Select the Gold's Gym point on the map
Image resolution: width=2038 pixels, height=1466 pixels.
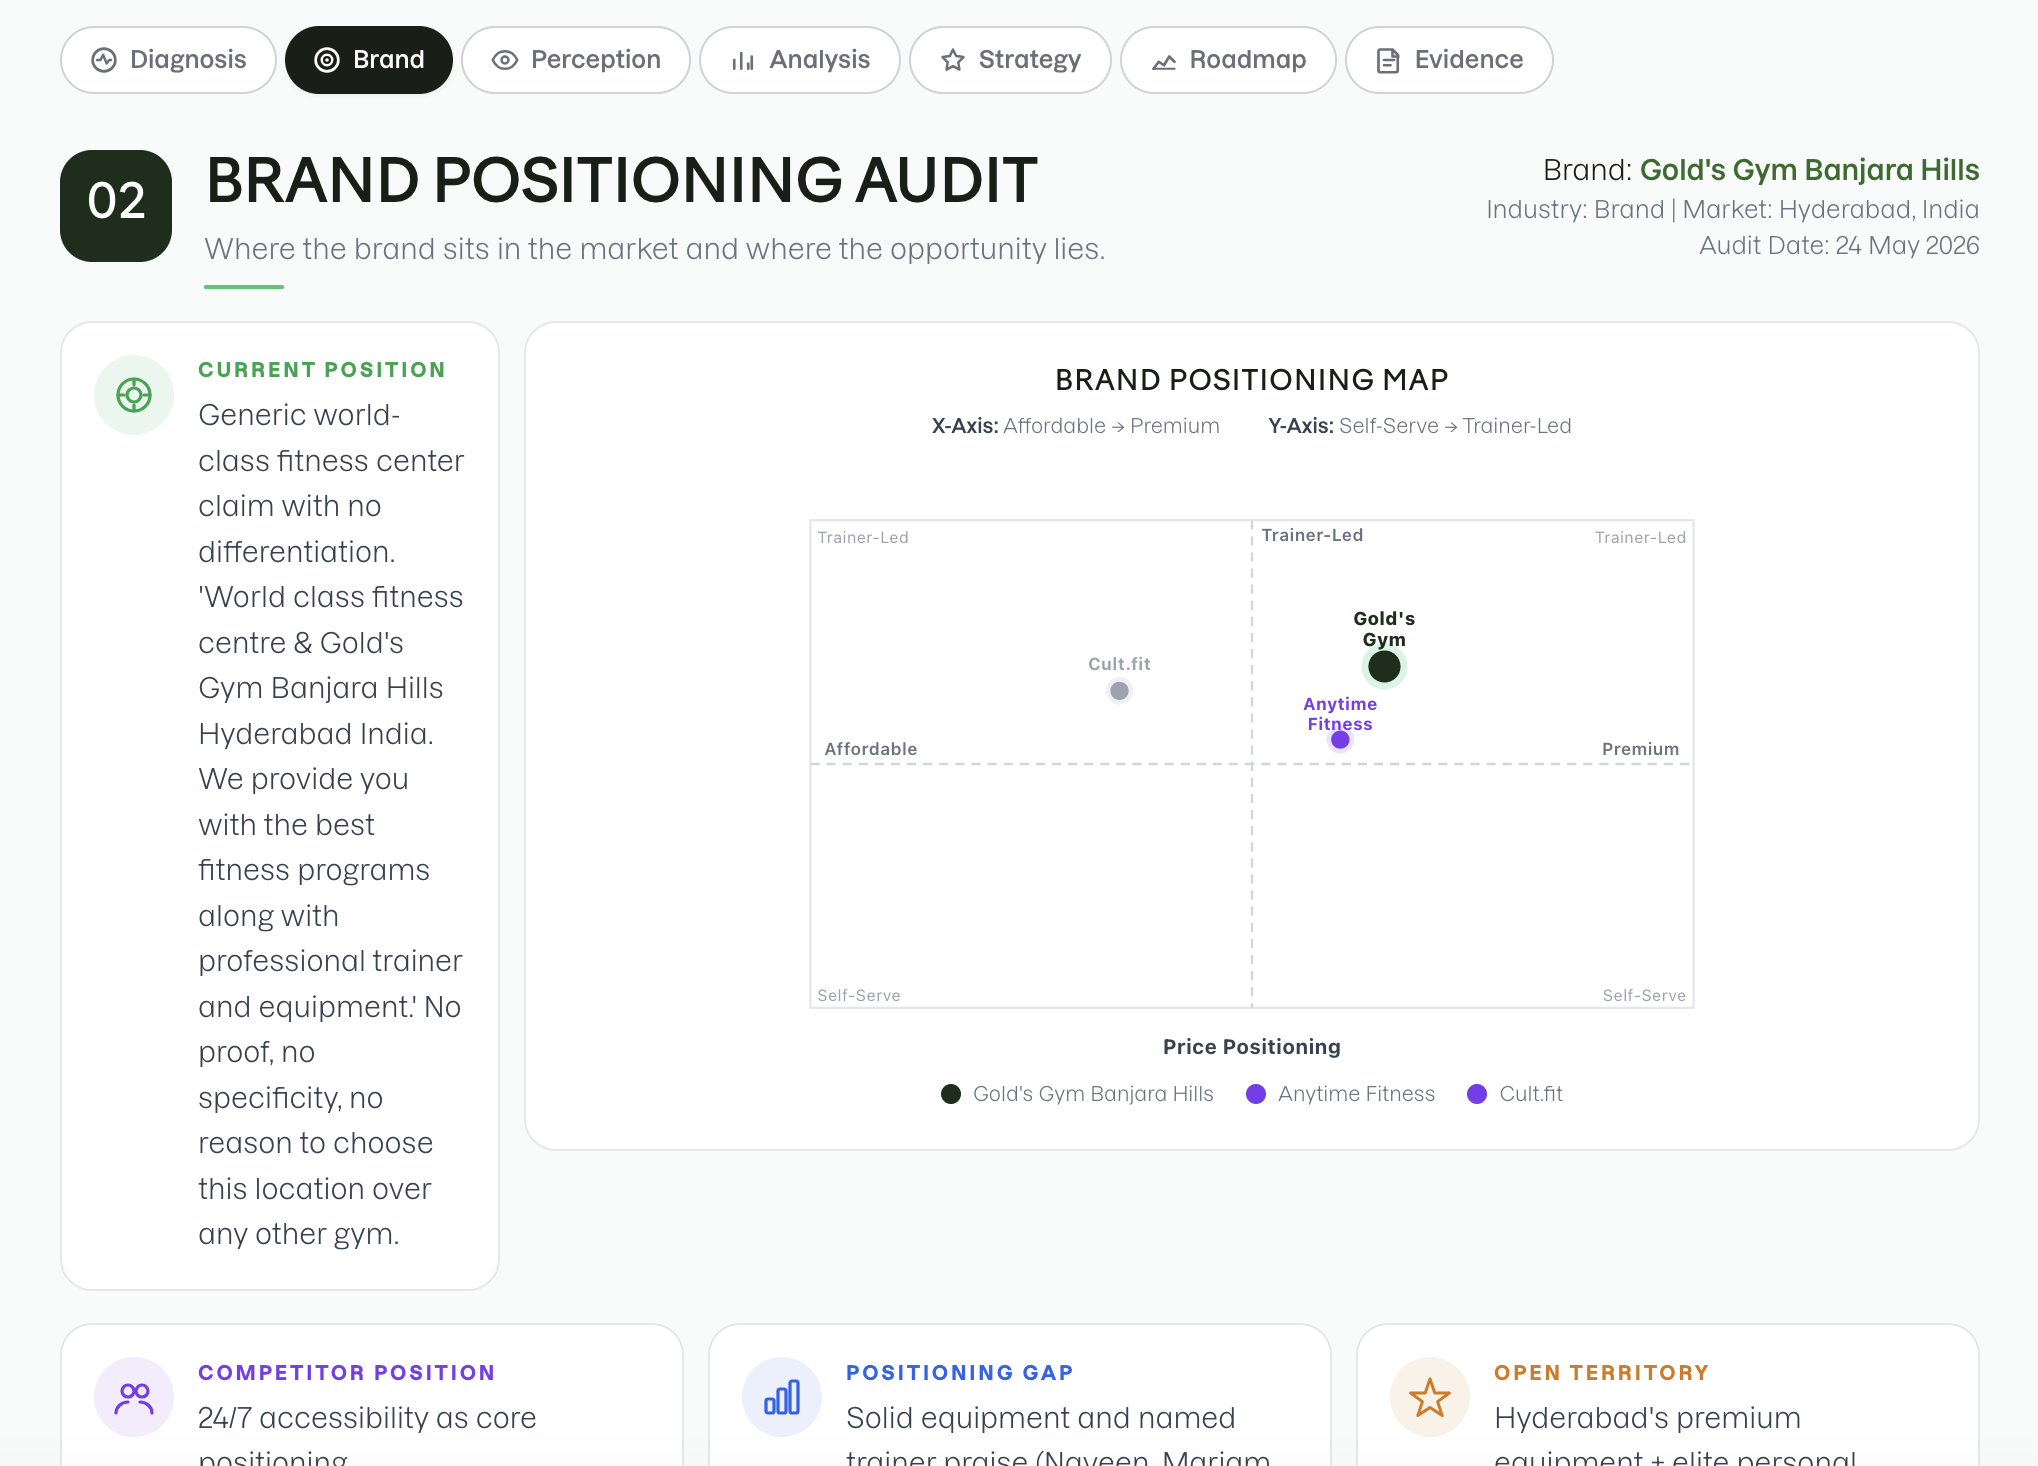(x=1384, y=666)
